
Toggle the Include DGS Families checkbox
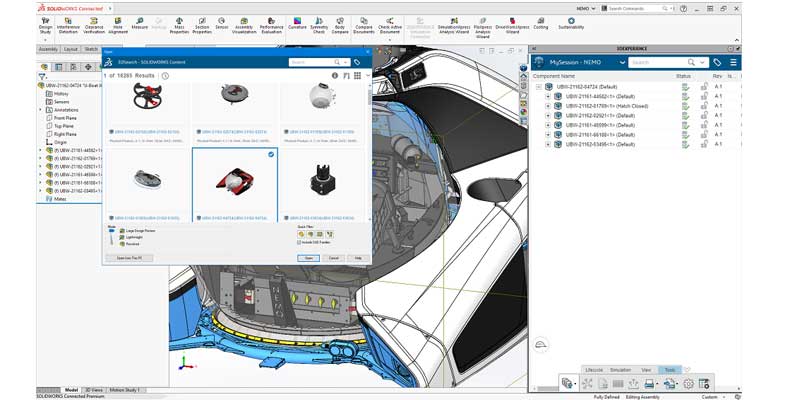(x=299, y=243)
